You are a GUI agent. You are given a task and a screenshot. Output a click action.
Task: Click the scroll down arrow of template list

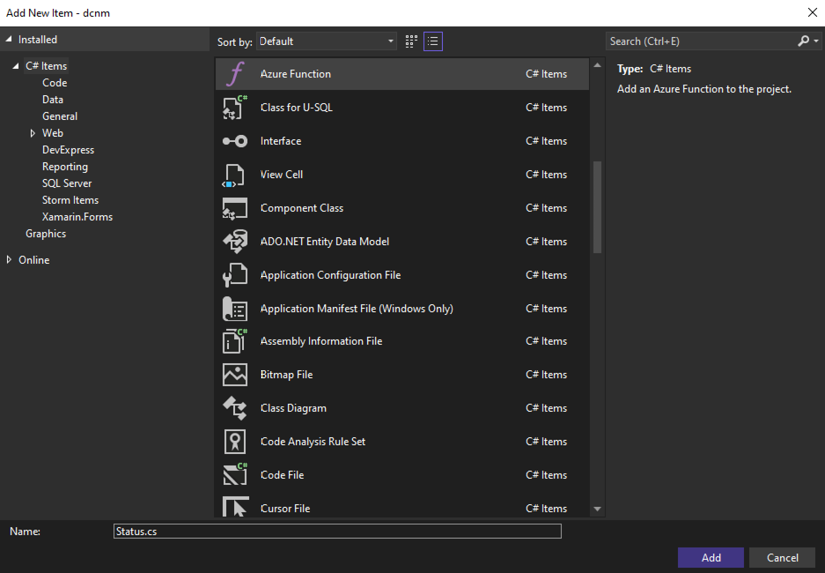tap(597, 509)
